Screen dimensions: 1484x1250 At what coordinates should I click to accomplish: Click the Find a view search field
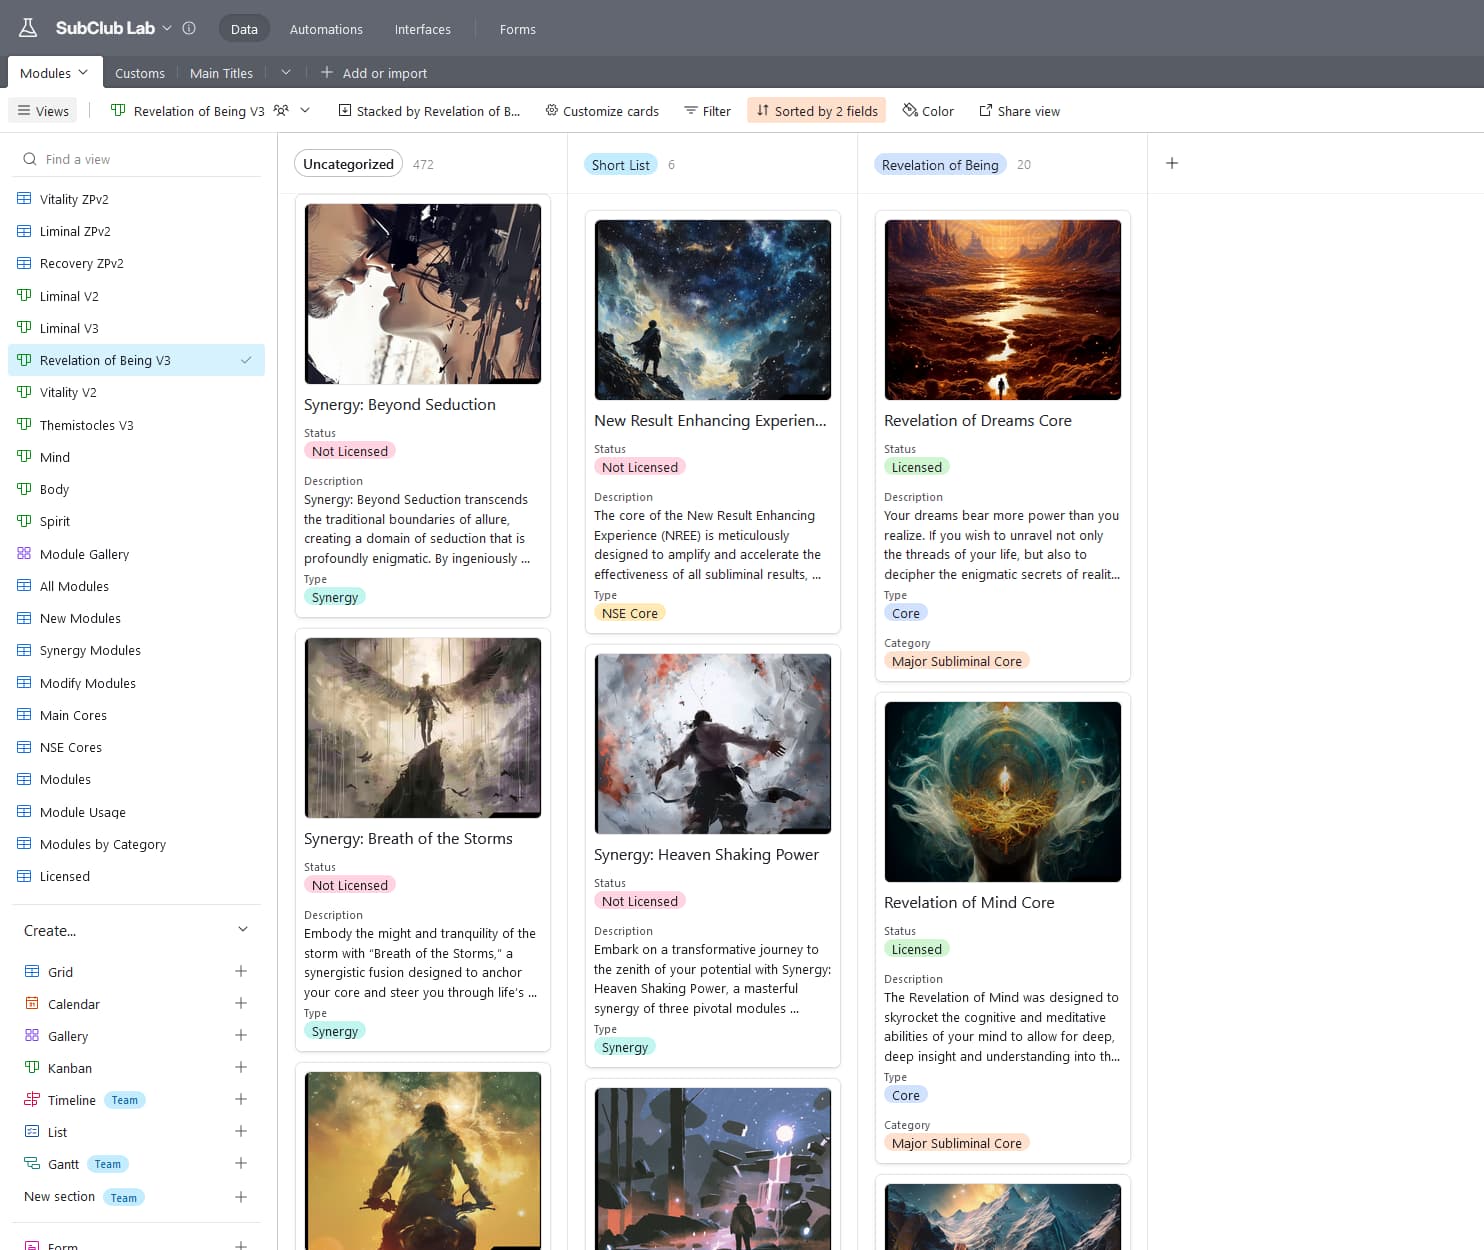point(137,159)
